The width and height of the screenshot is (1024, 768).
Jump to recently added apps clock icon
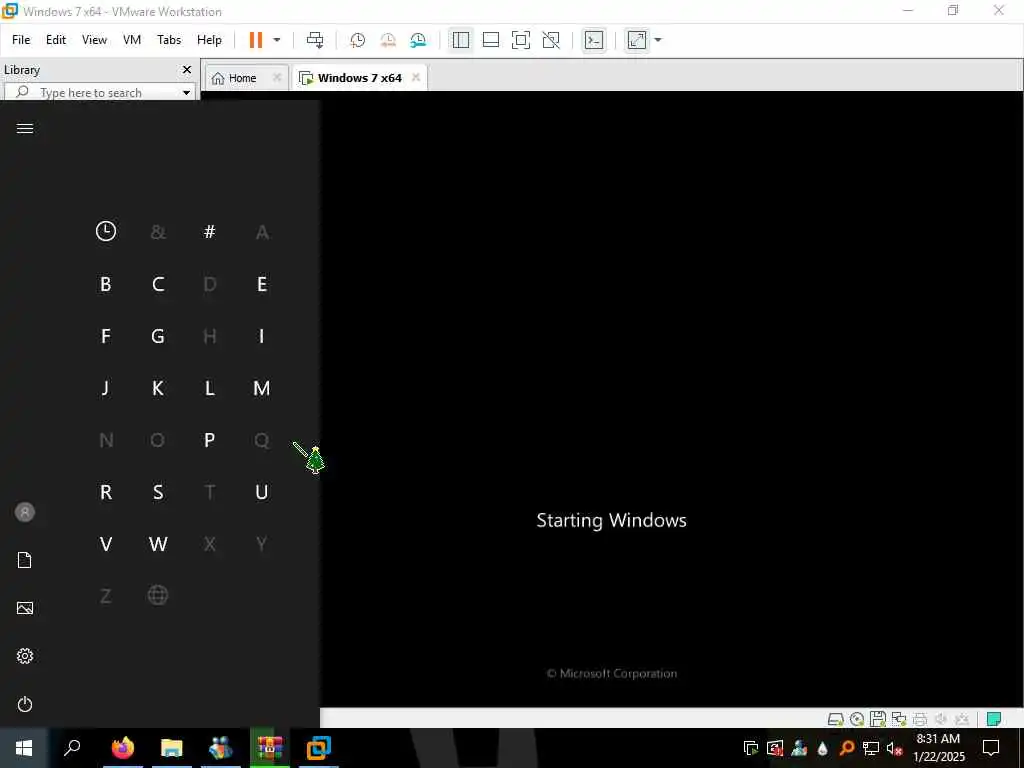pyautogui.click(x=106, y=231)
